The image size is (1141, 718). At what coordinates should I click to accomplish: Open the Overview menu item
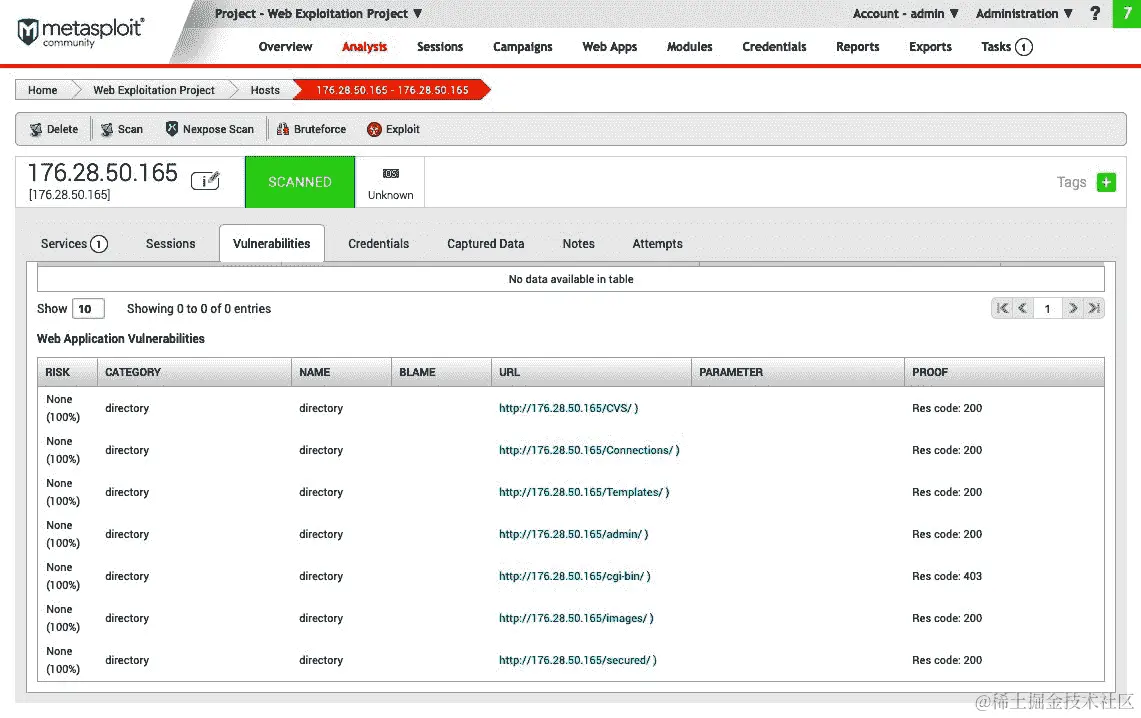click(x=285, y=47)
